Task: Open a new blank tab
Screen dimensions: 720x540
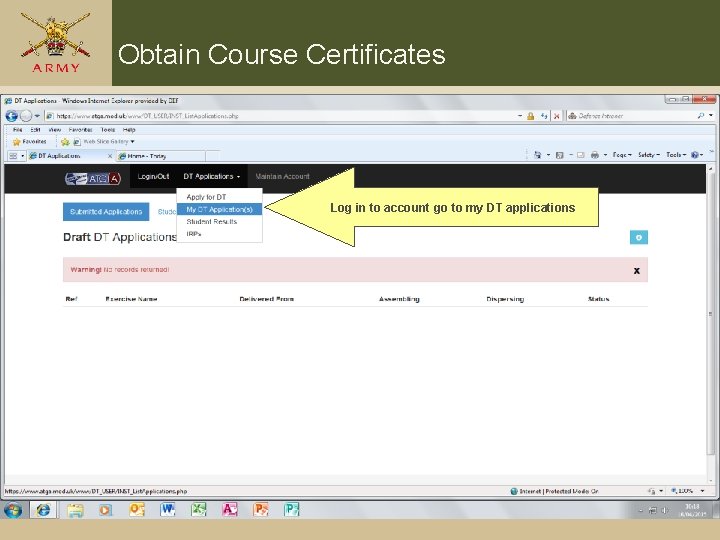Action: pos(213,156)
